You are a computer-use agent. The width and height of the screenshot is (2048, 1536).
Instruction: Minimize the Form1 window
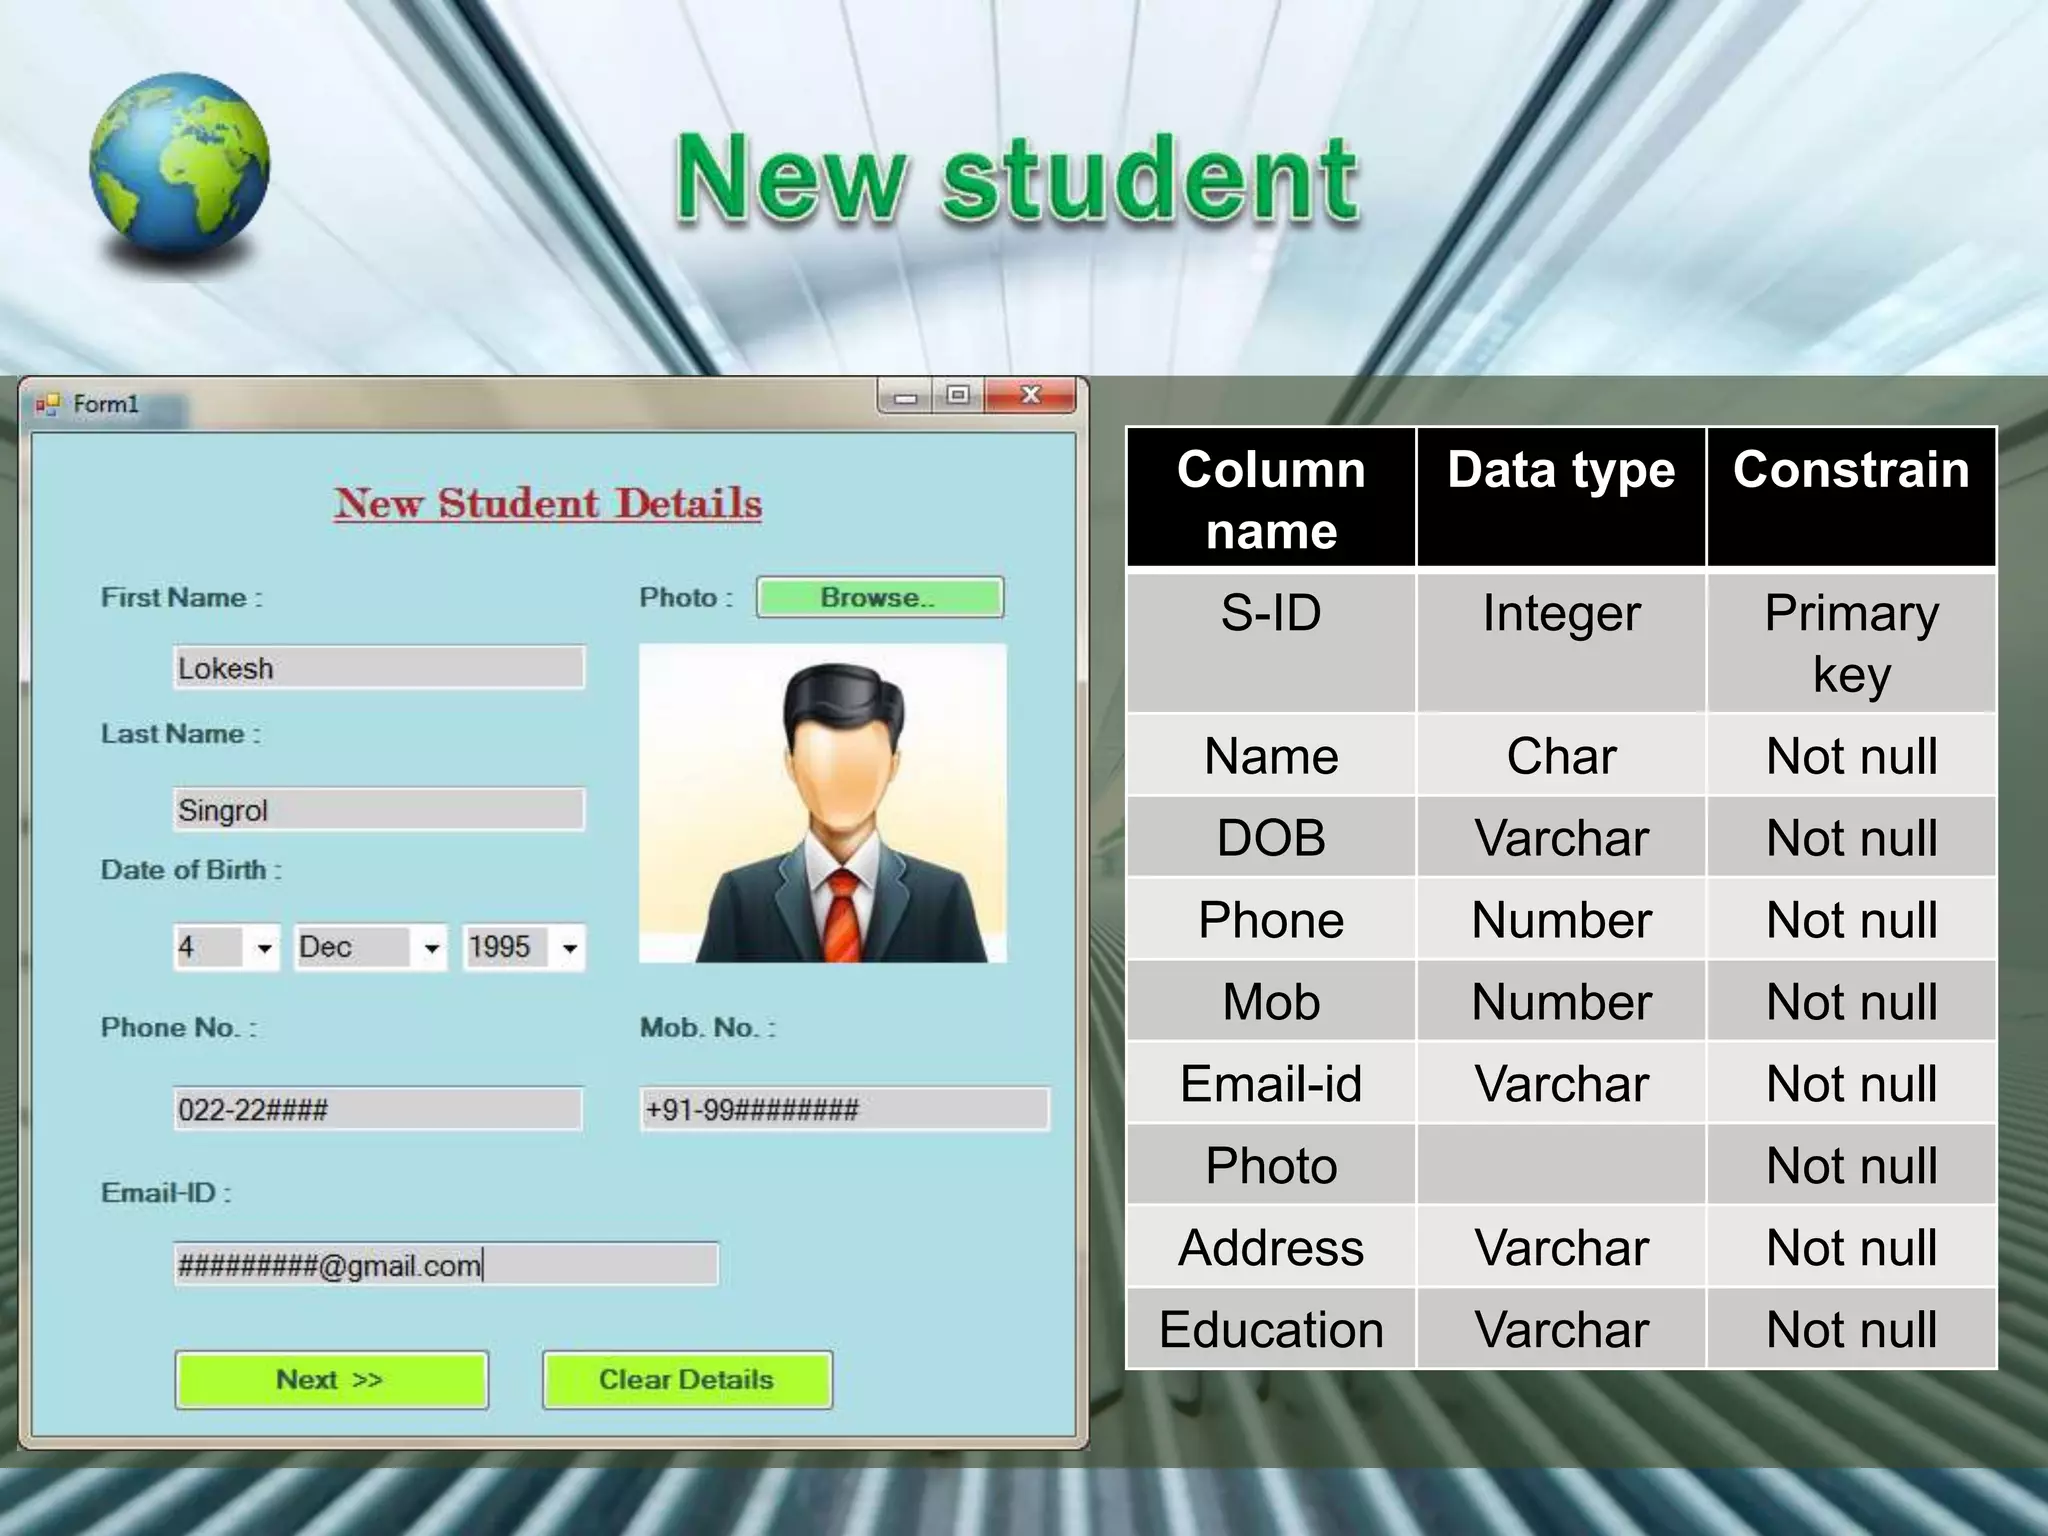coord(906,397)
